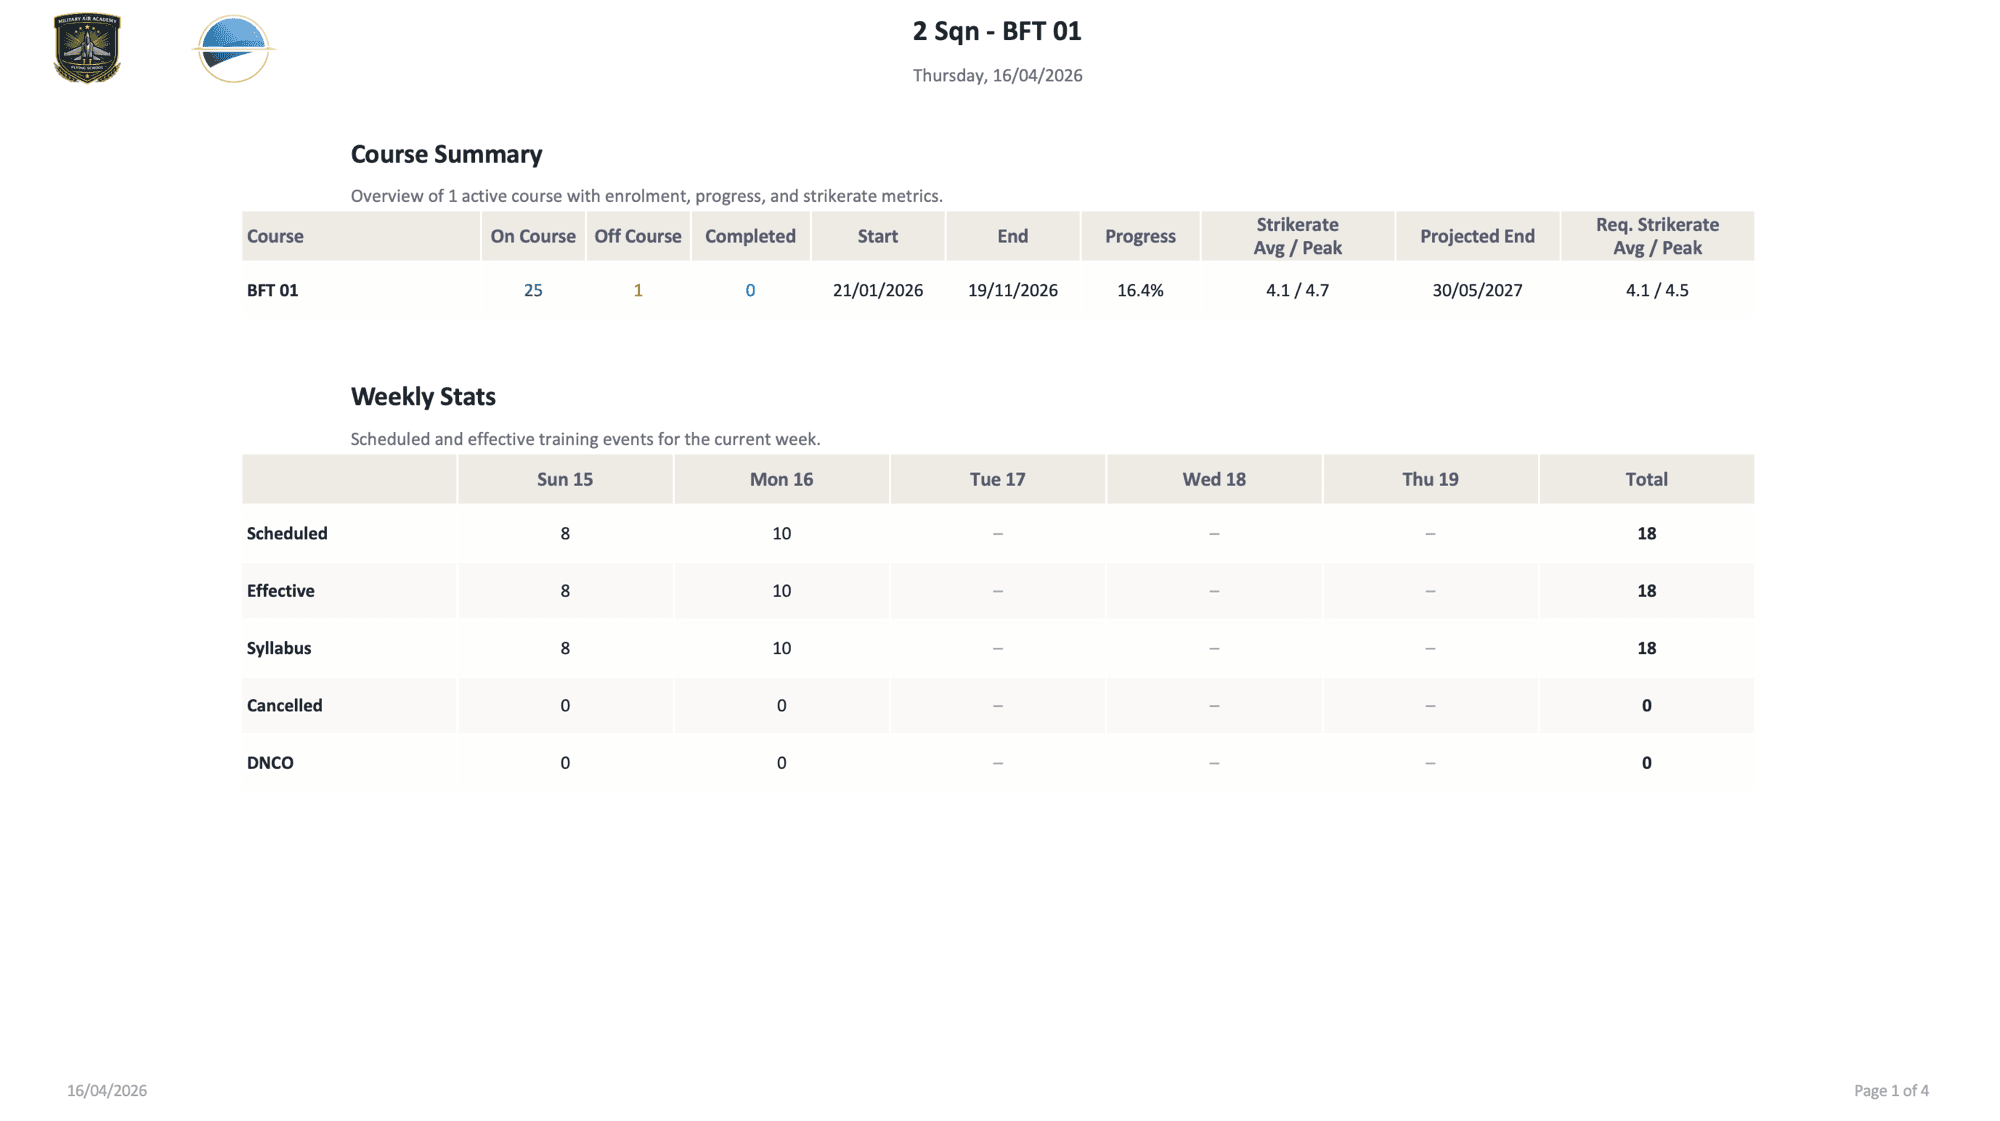This screenshot has height=1121, width=2000.
Task: Select the BFT 01 course name
Action: coord(271,290)
